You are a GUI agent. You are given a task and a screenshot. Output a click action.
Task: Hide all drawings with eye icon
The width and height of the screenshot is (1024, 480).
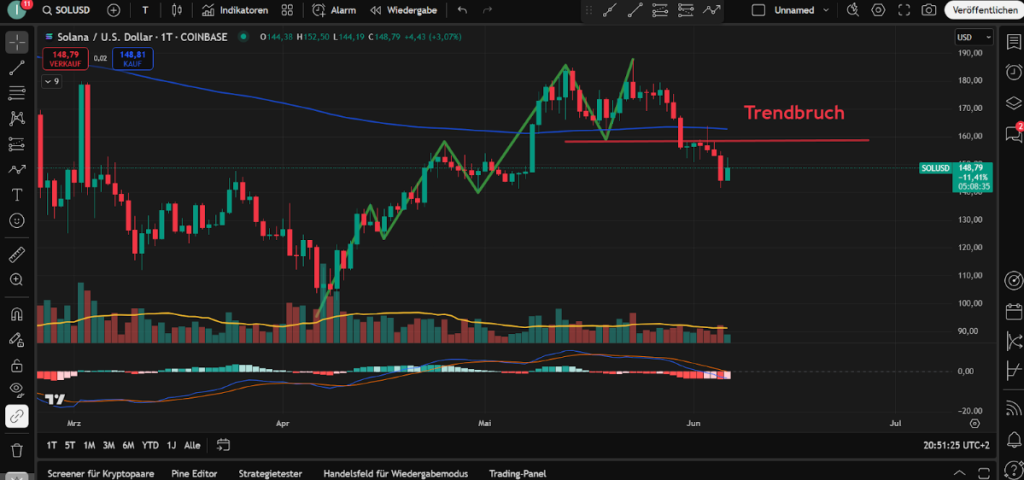click(x=17, y=388)
